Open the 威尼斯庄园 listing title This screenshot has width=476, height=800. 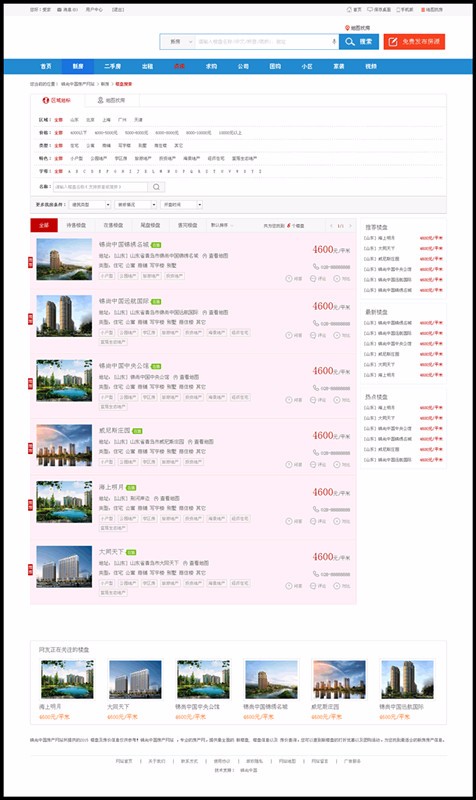point(114,431)
